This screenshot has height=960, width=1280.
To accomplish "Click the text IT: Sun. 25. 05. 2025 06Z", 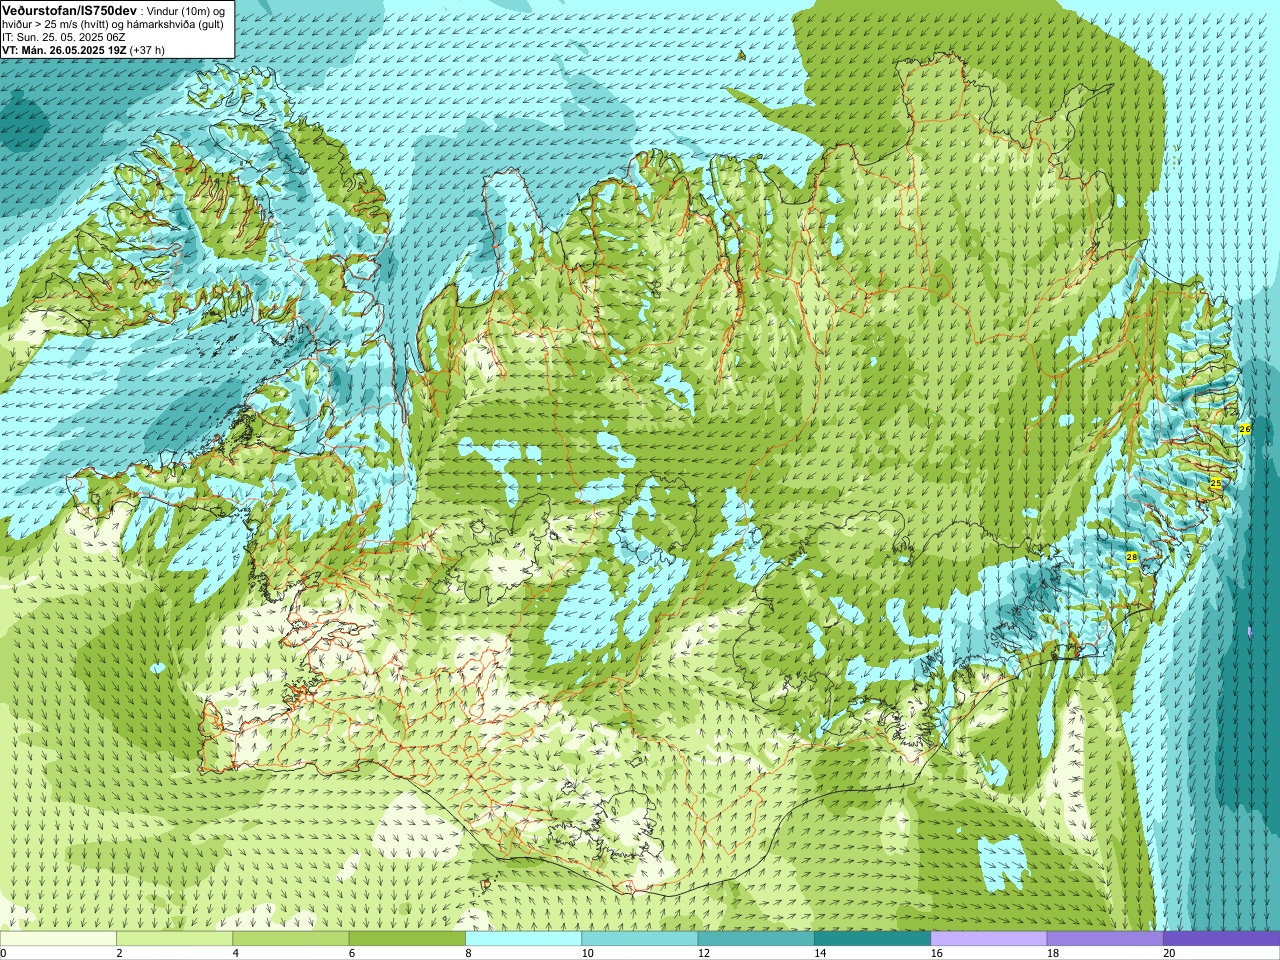I will click(x=63, y=37).
